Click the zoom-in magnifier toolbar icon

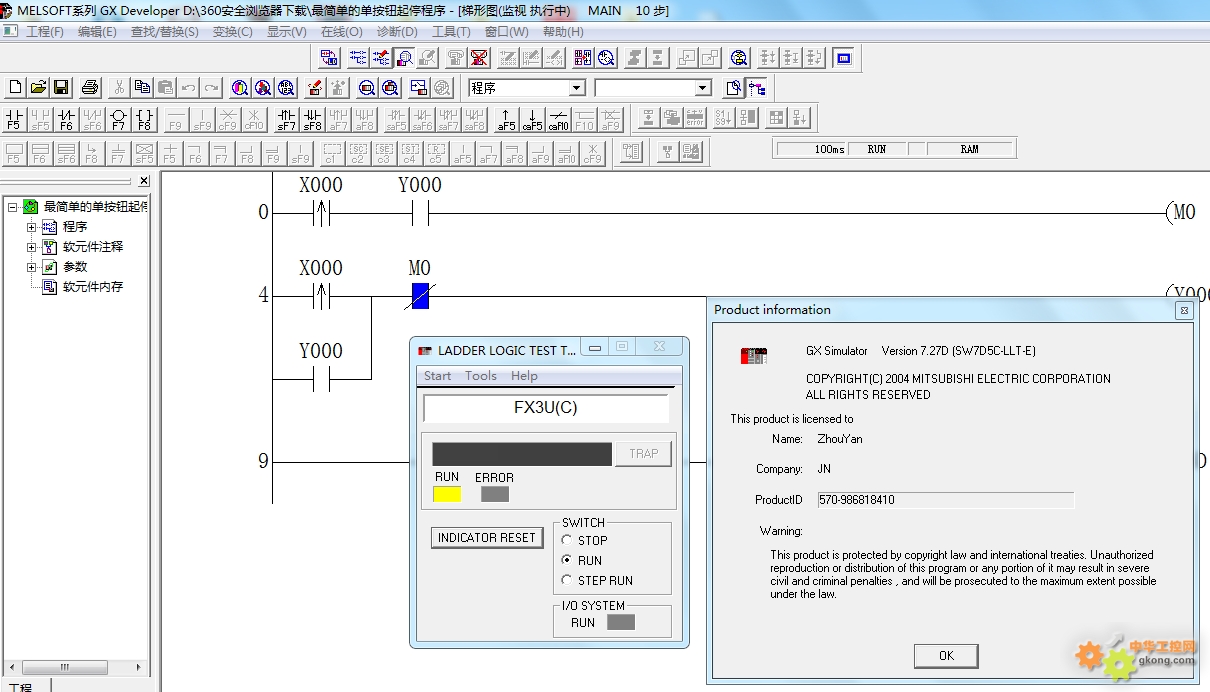391,88
